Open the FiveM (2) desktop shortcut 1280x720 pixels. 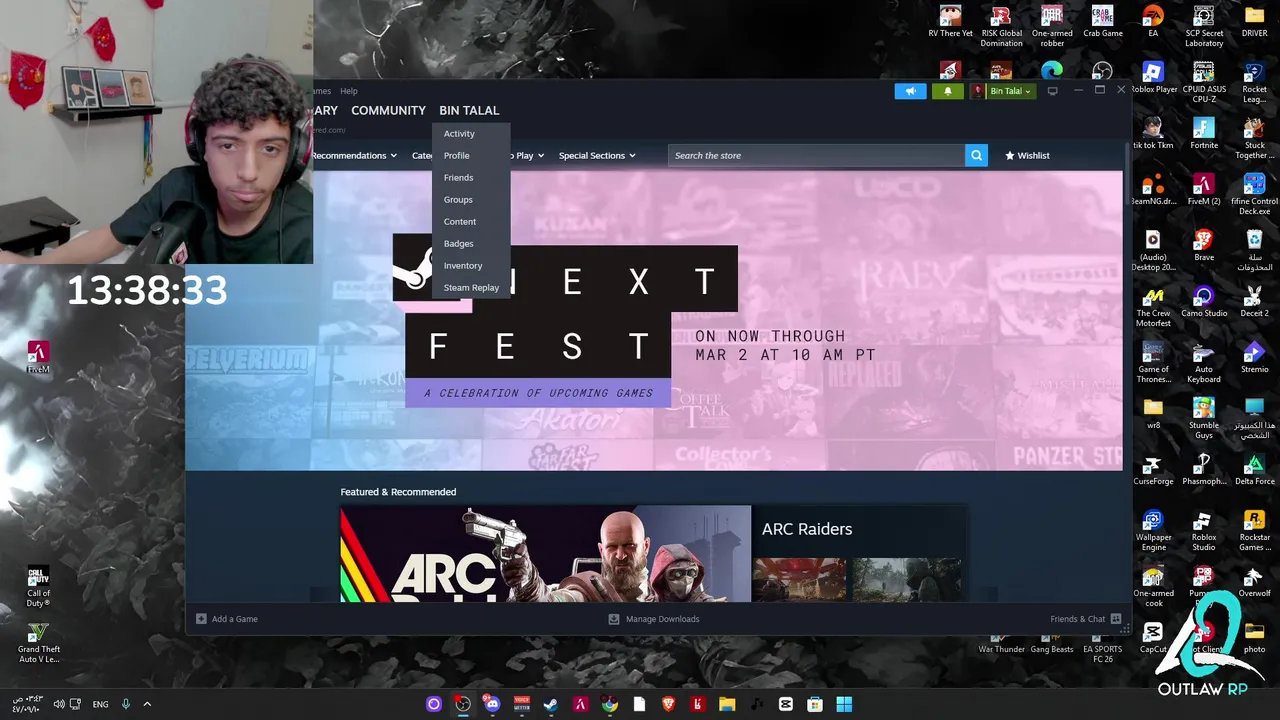tap(1204, 189)
